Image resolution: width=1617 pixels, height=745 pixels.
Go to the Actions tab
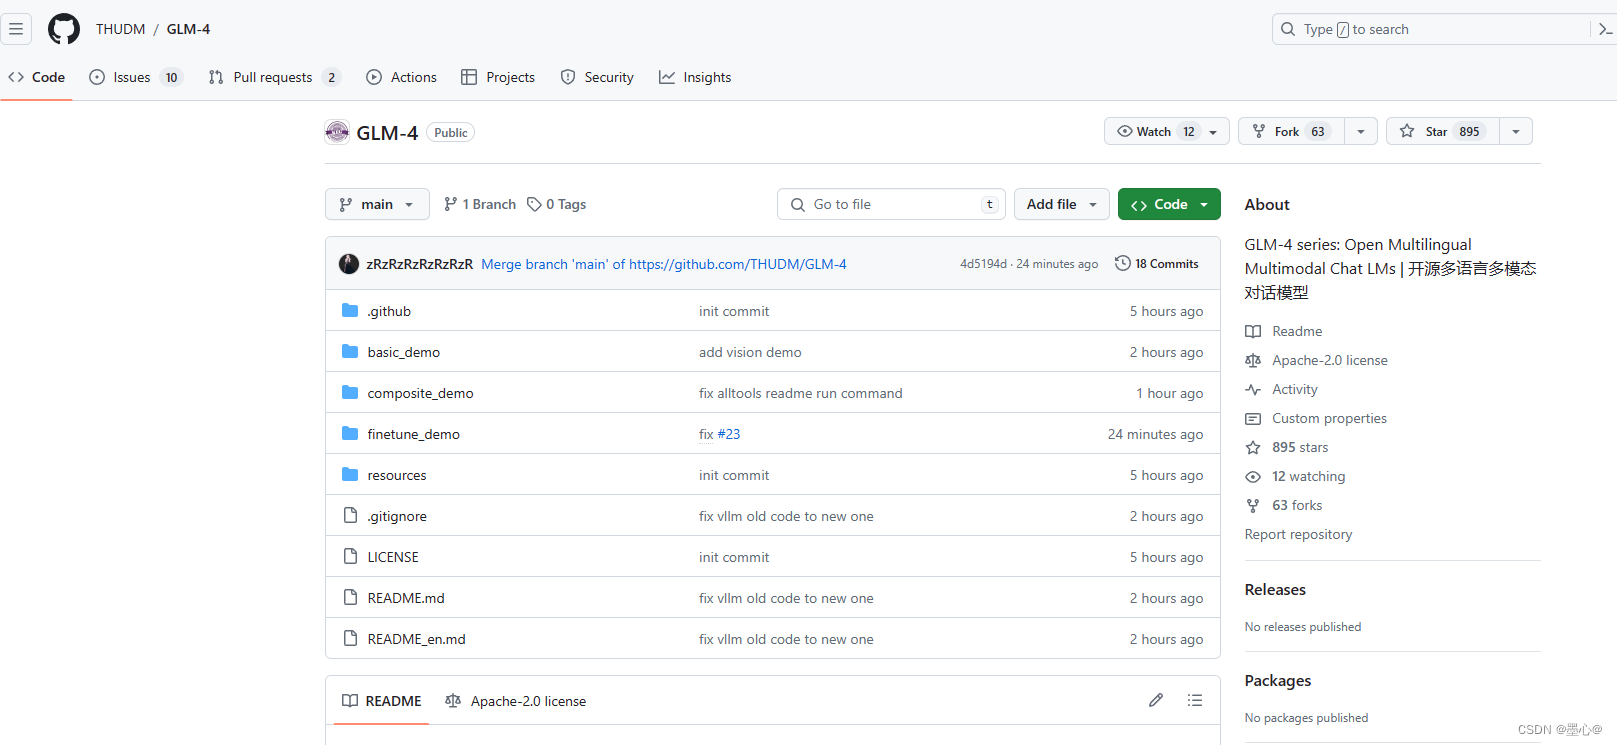point(402,77)
